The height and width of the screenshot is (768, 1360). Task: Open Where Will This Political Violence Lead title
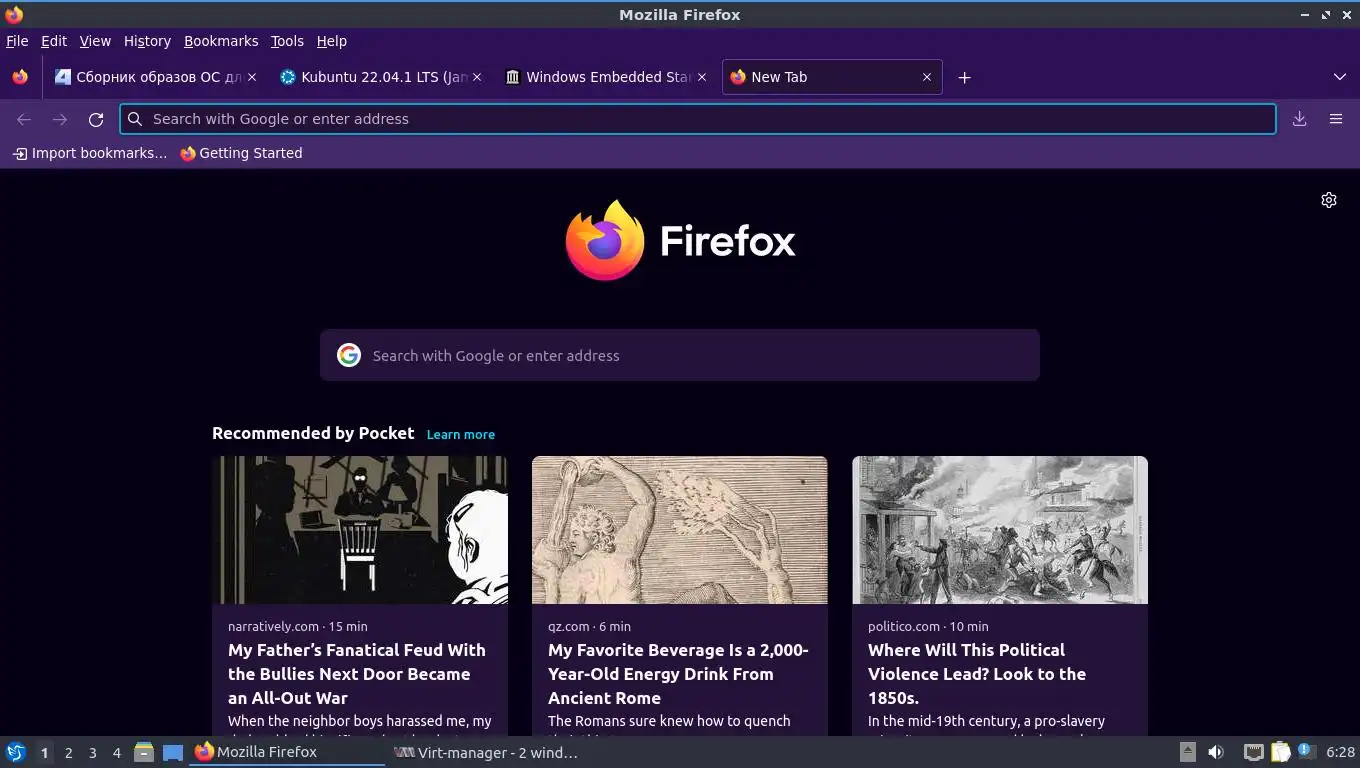tap(977, 674)
